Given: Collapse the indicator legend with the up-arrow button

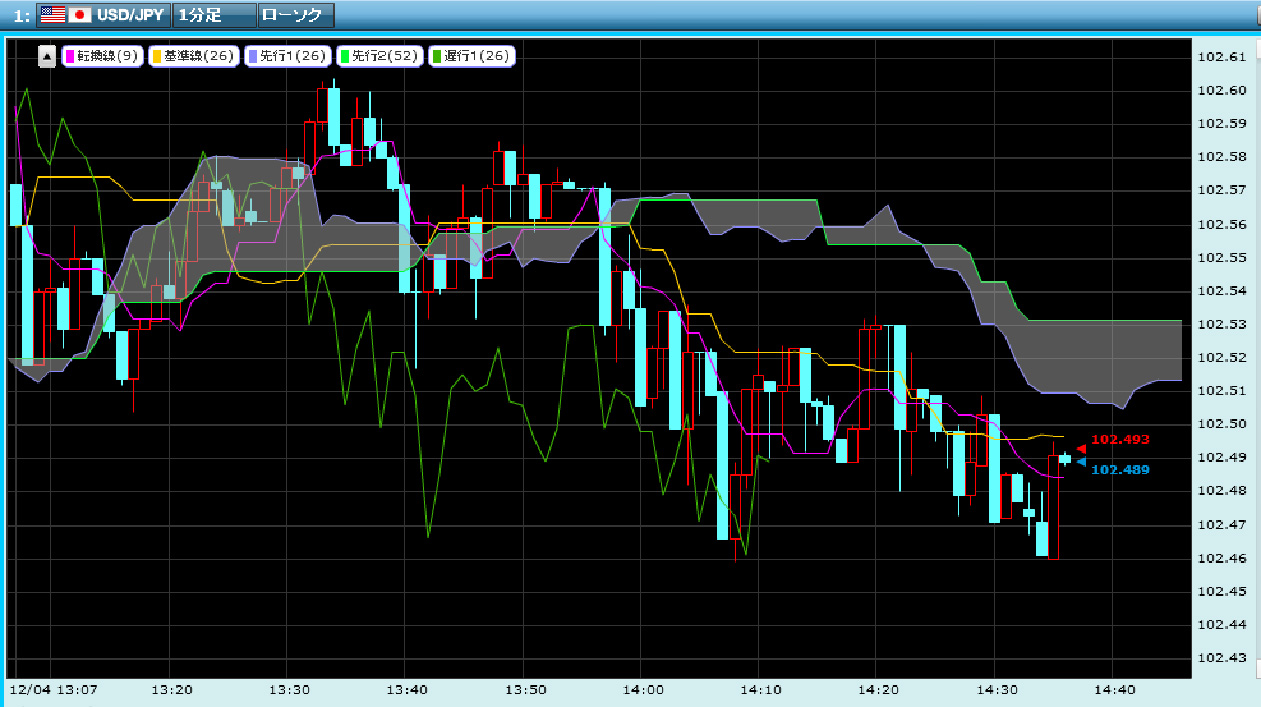Looking at the screenshot, I should click(47, 57).
